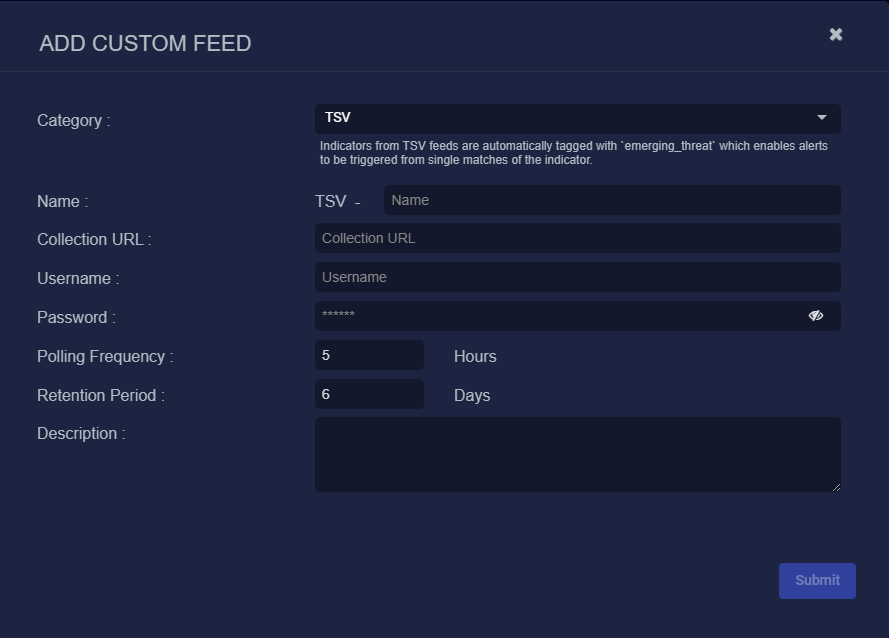Click the "Description :" label
The height and width of the screenshot is (638, 889).
(x=81, y=434)
